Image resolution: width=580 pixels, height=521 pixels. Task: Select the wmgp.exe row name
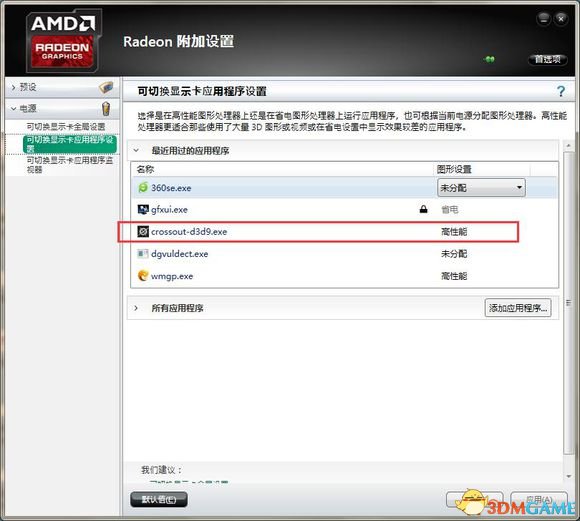pos(172,276)
